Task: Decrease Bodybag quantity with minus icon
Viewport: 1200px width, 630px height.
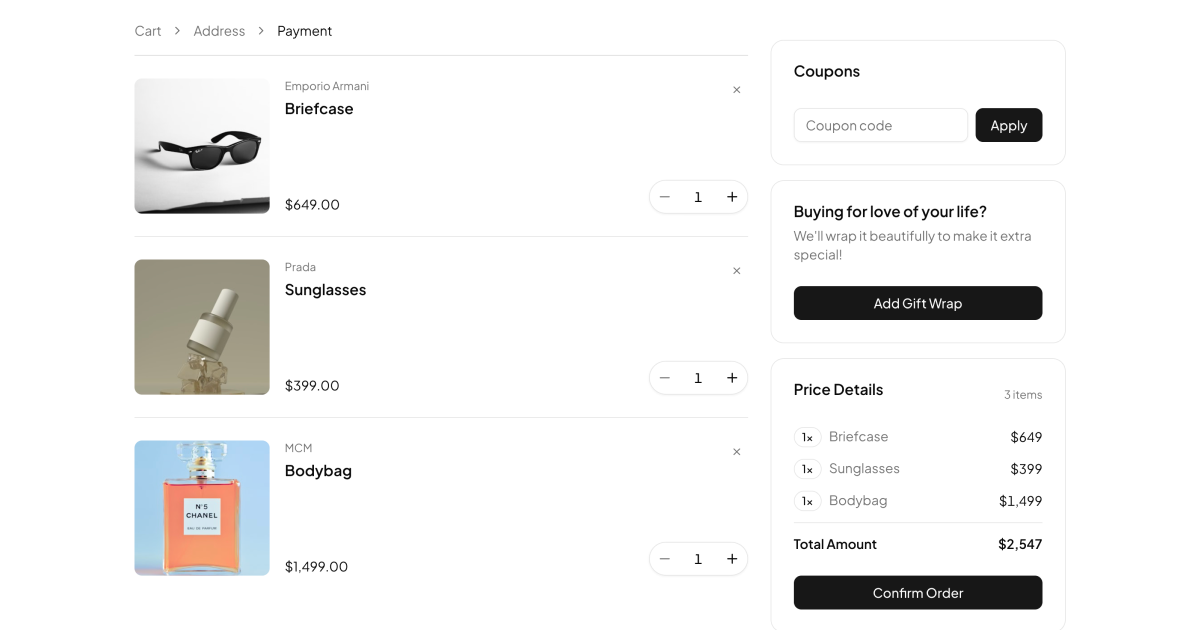Action: point(665,559)
